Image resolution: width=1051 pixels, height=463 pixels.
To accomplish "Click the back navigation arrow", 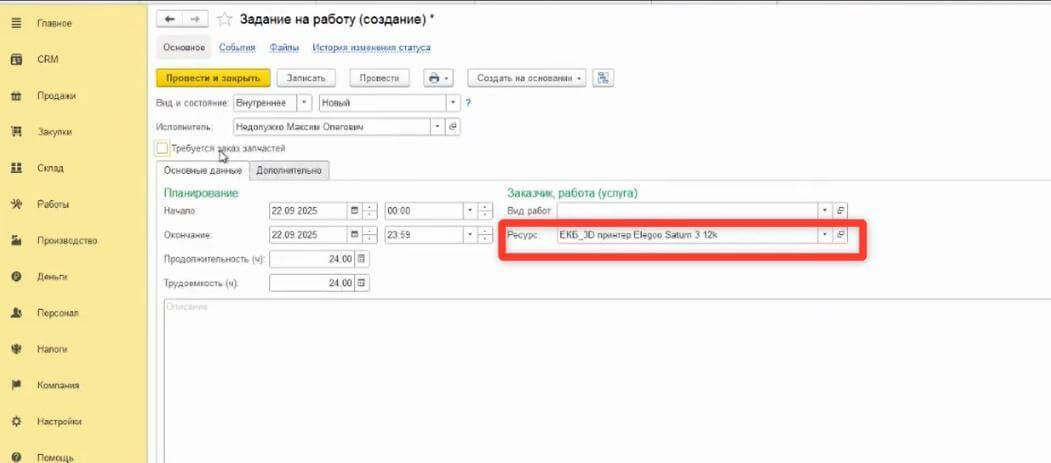I will (x=170, y=19).
